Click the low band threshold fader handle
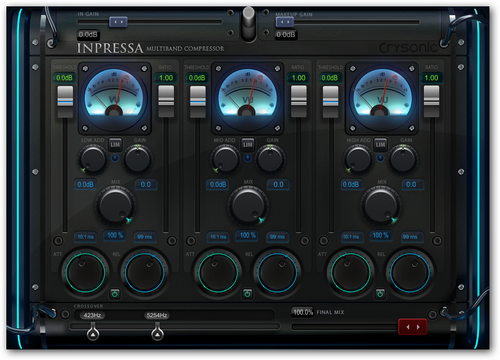The image size is (500, 360). [x=65, y=101]
